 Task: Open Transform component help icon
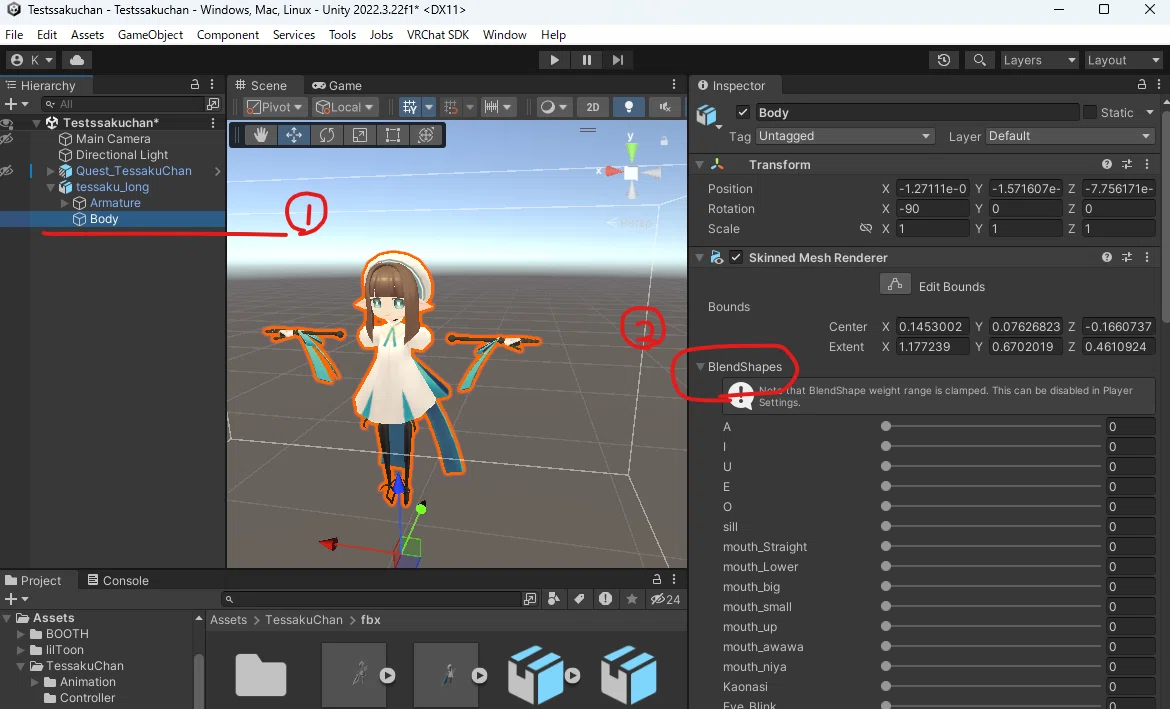click(1107, 164)
